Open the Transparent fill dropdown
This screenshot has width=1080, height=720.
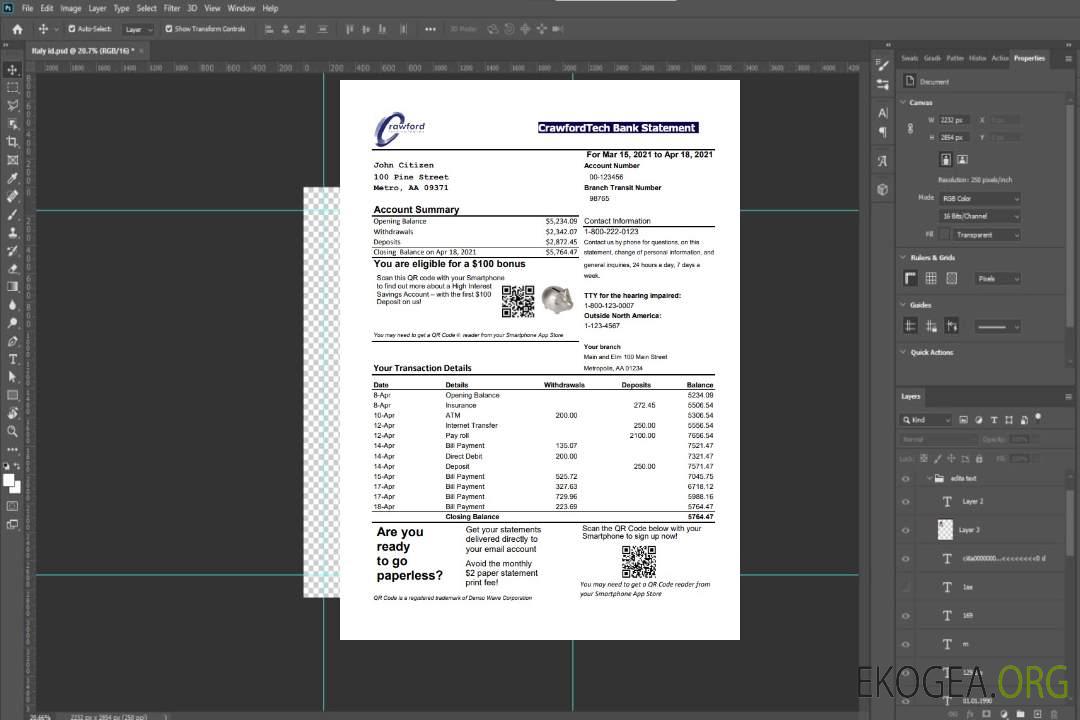(x=986, y=235)
